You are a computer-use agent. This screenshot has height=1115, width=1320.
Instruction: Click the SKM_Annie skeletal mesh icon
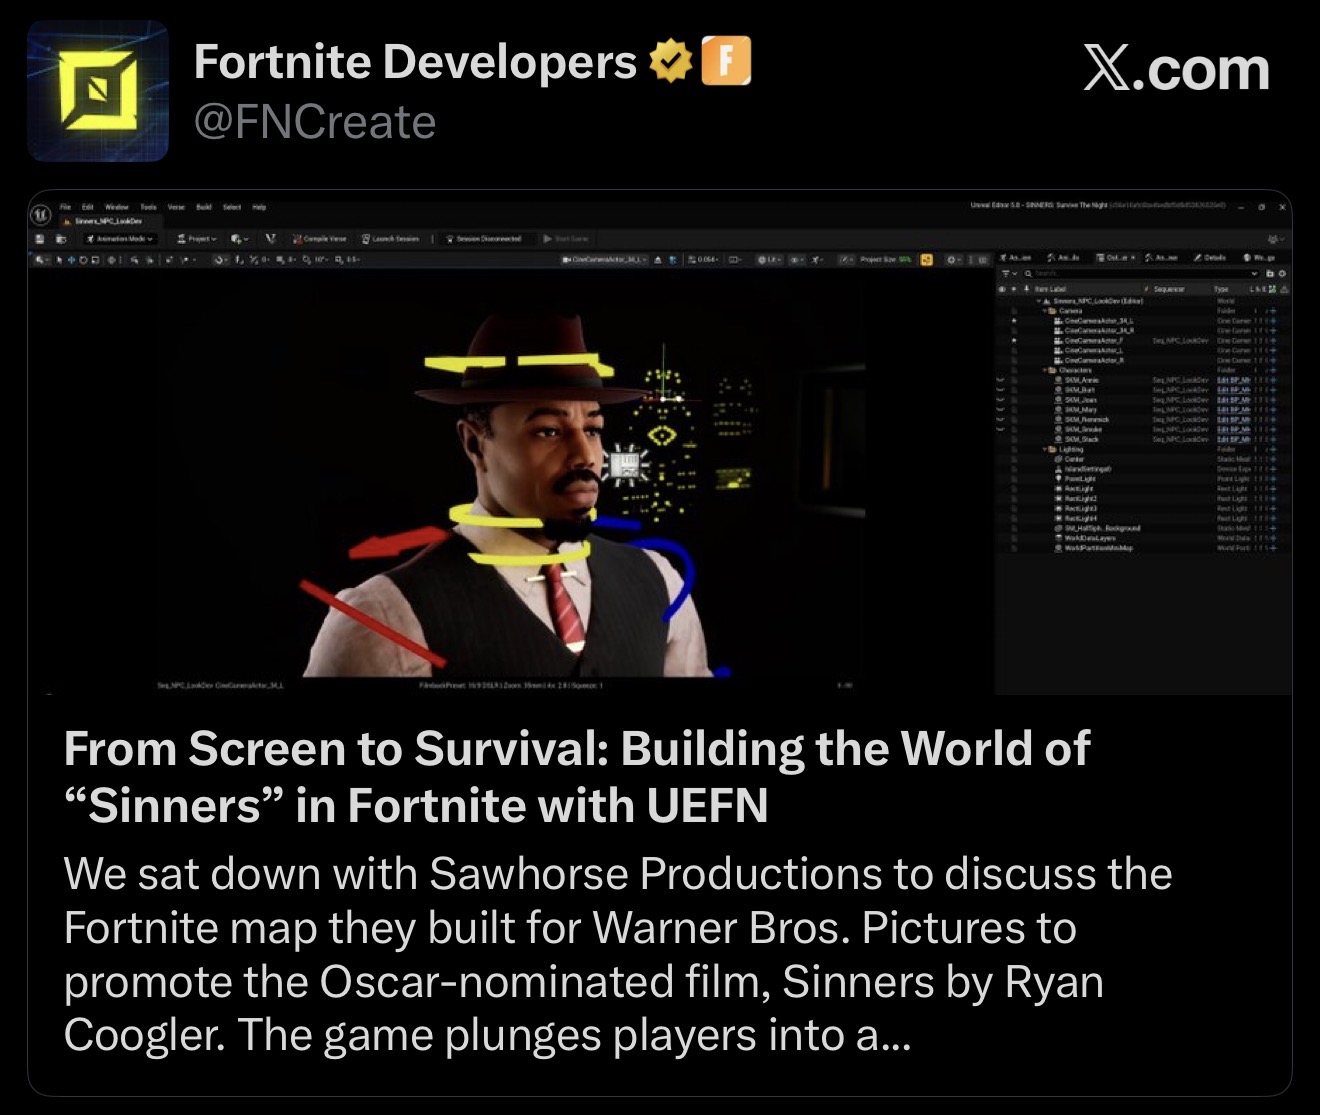(x=1058, y=380)
